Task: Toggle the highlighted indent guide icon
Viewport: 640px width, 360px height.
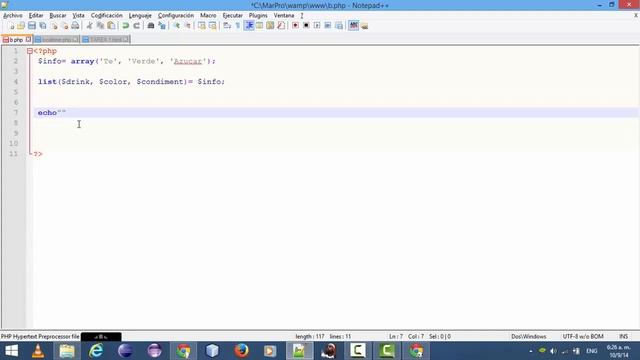Action: 249,26
